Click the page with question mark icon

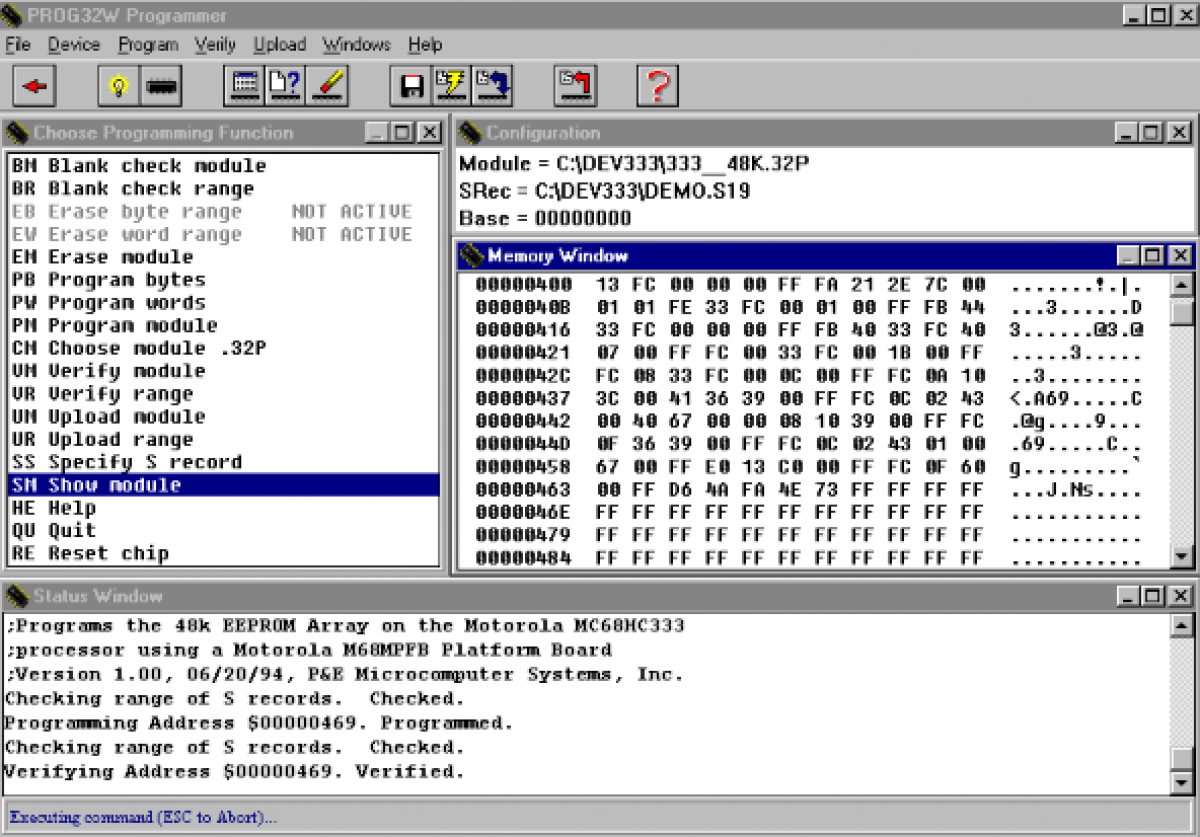pos(285,86)
